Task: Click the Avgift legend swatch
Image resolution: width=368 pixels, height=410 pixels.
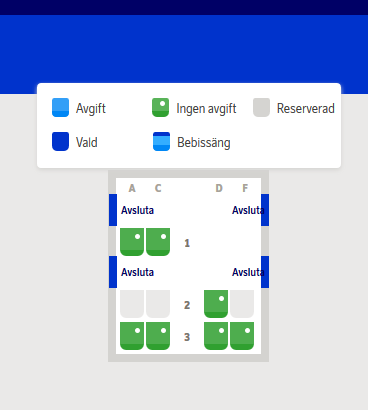Action: tap(60, 107)
